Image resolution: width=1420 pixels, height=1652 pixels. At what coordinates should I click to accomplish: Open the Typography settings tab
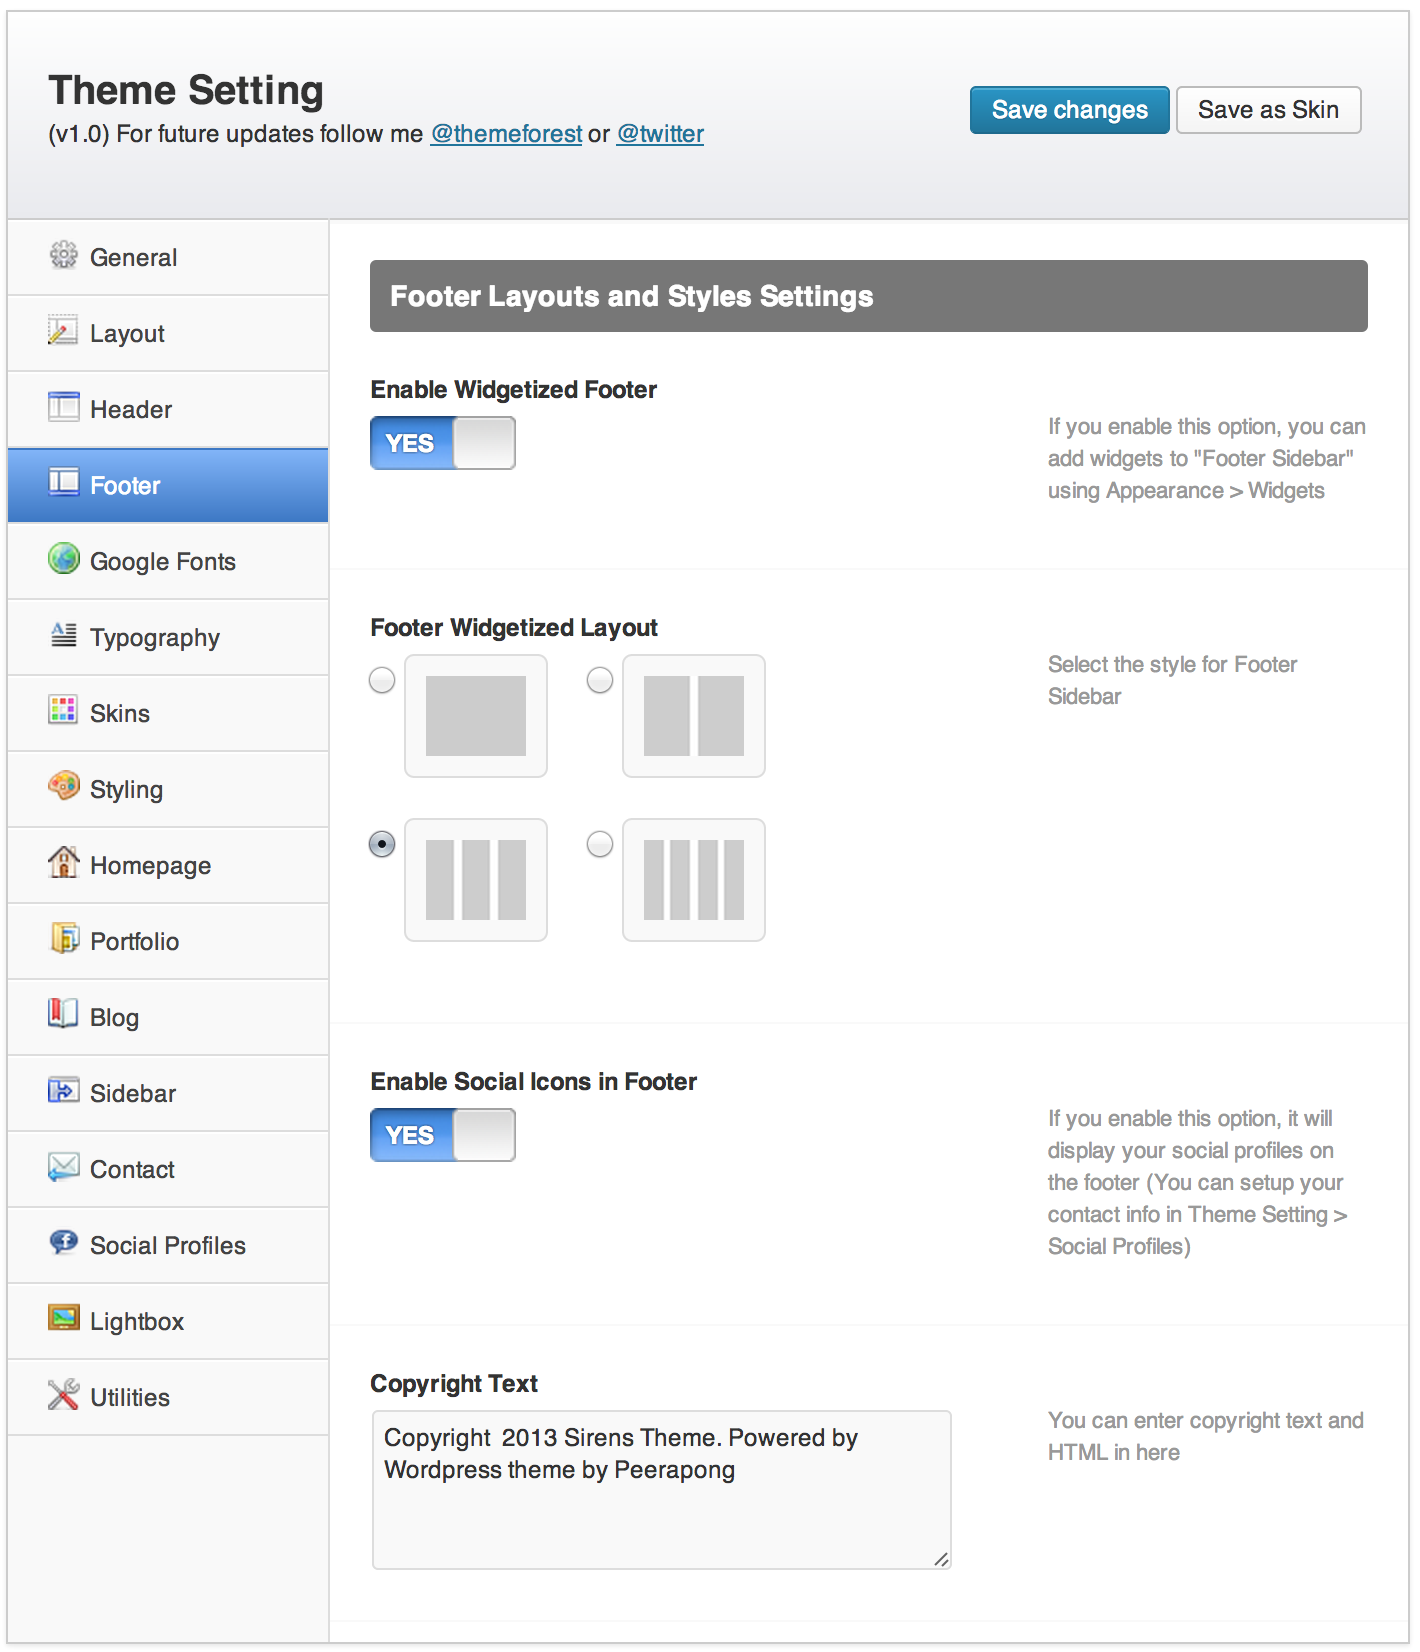click(155, 638)
